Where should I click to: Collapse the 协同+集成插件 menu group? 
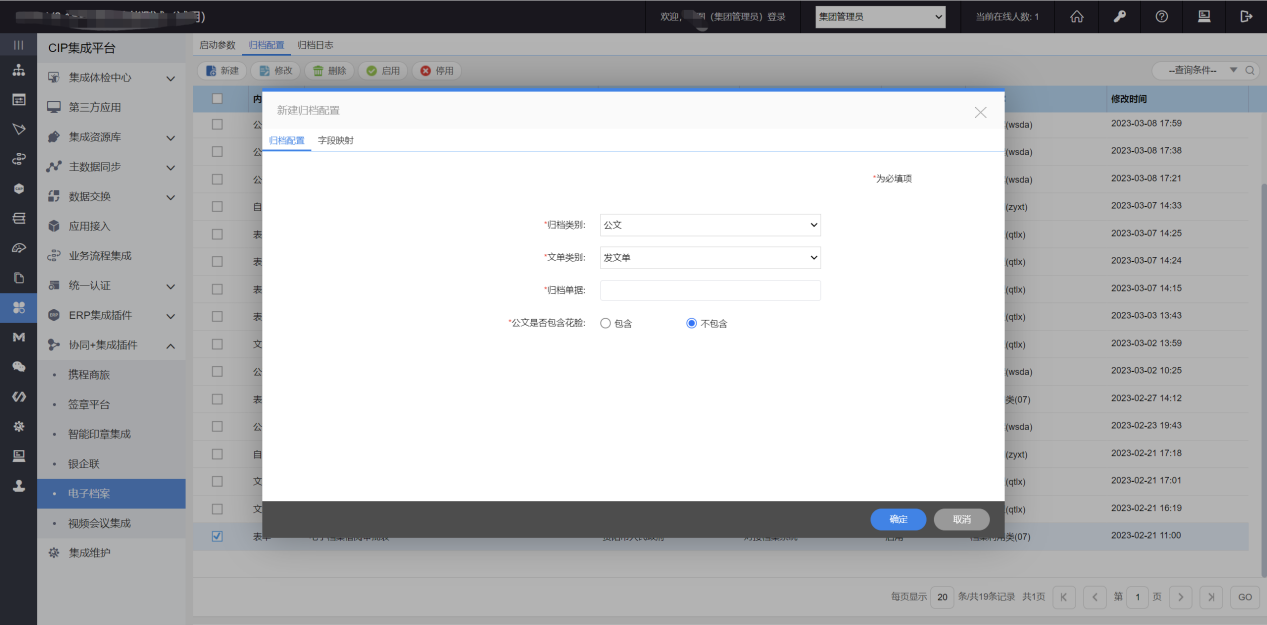tap(170, 345)
